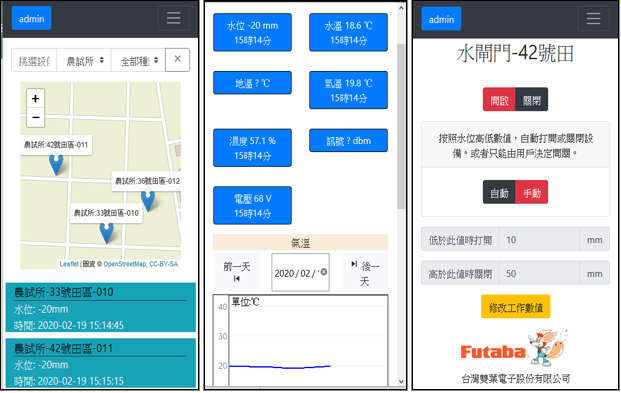Open the 全部種 type dropdown
Image resolution: width=621 pixels, height=393 pixels.
(139, 60)
